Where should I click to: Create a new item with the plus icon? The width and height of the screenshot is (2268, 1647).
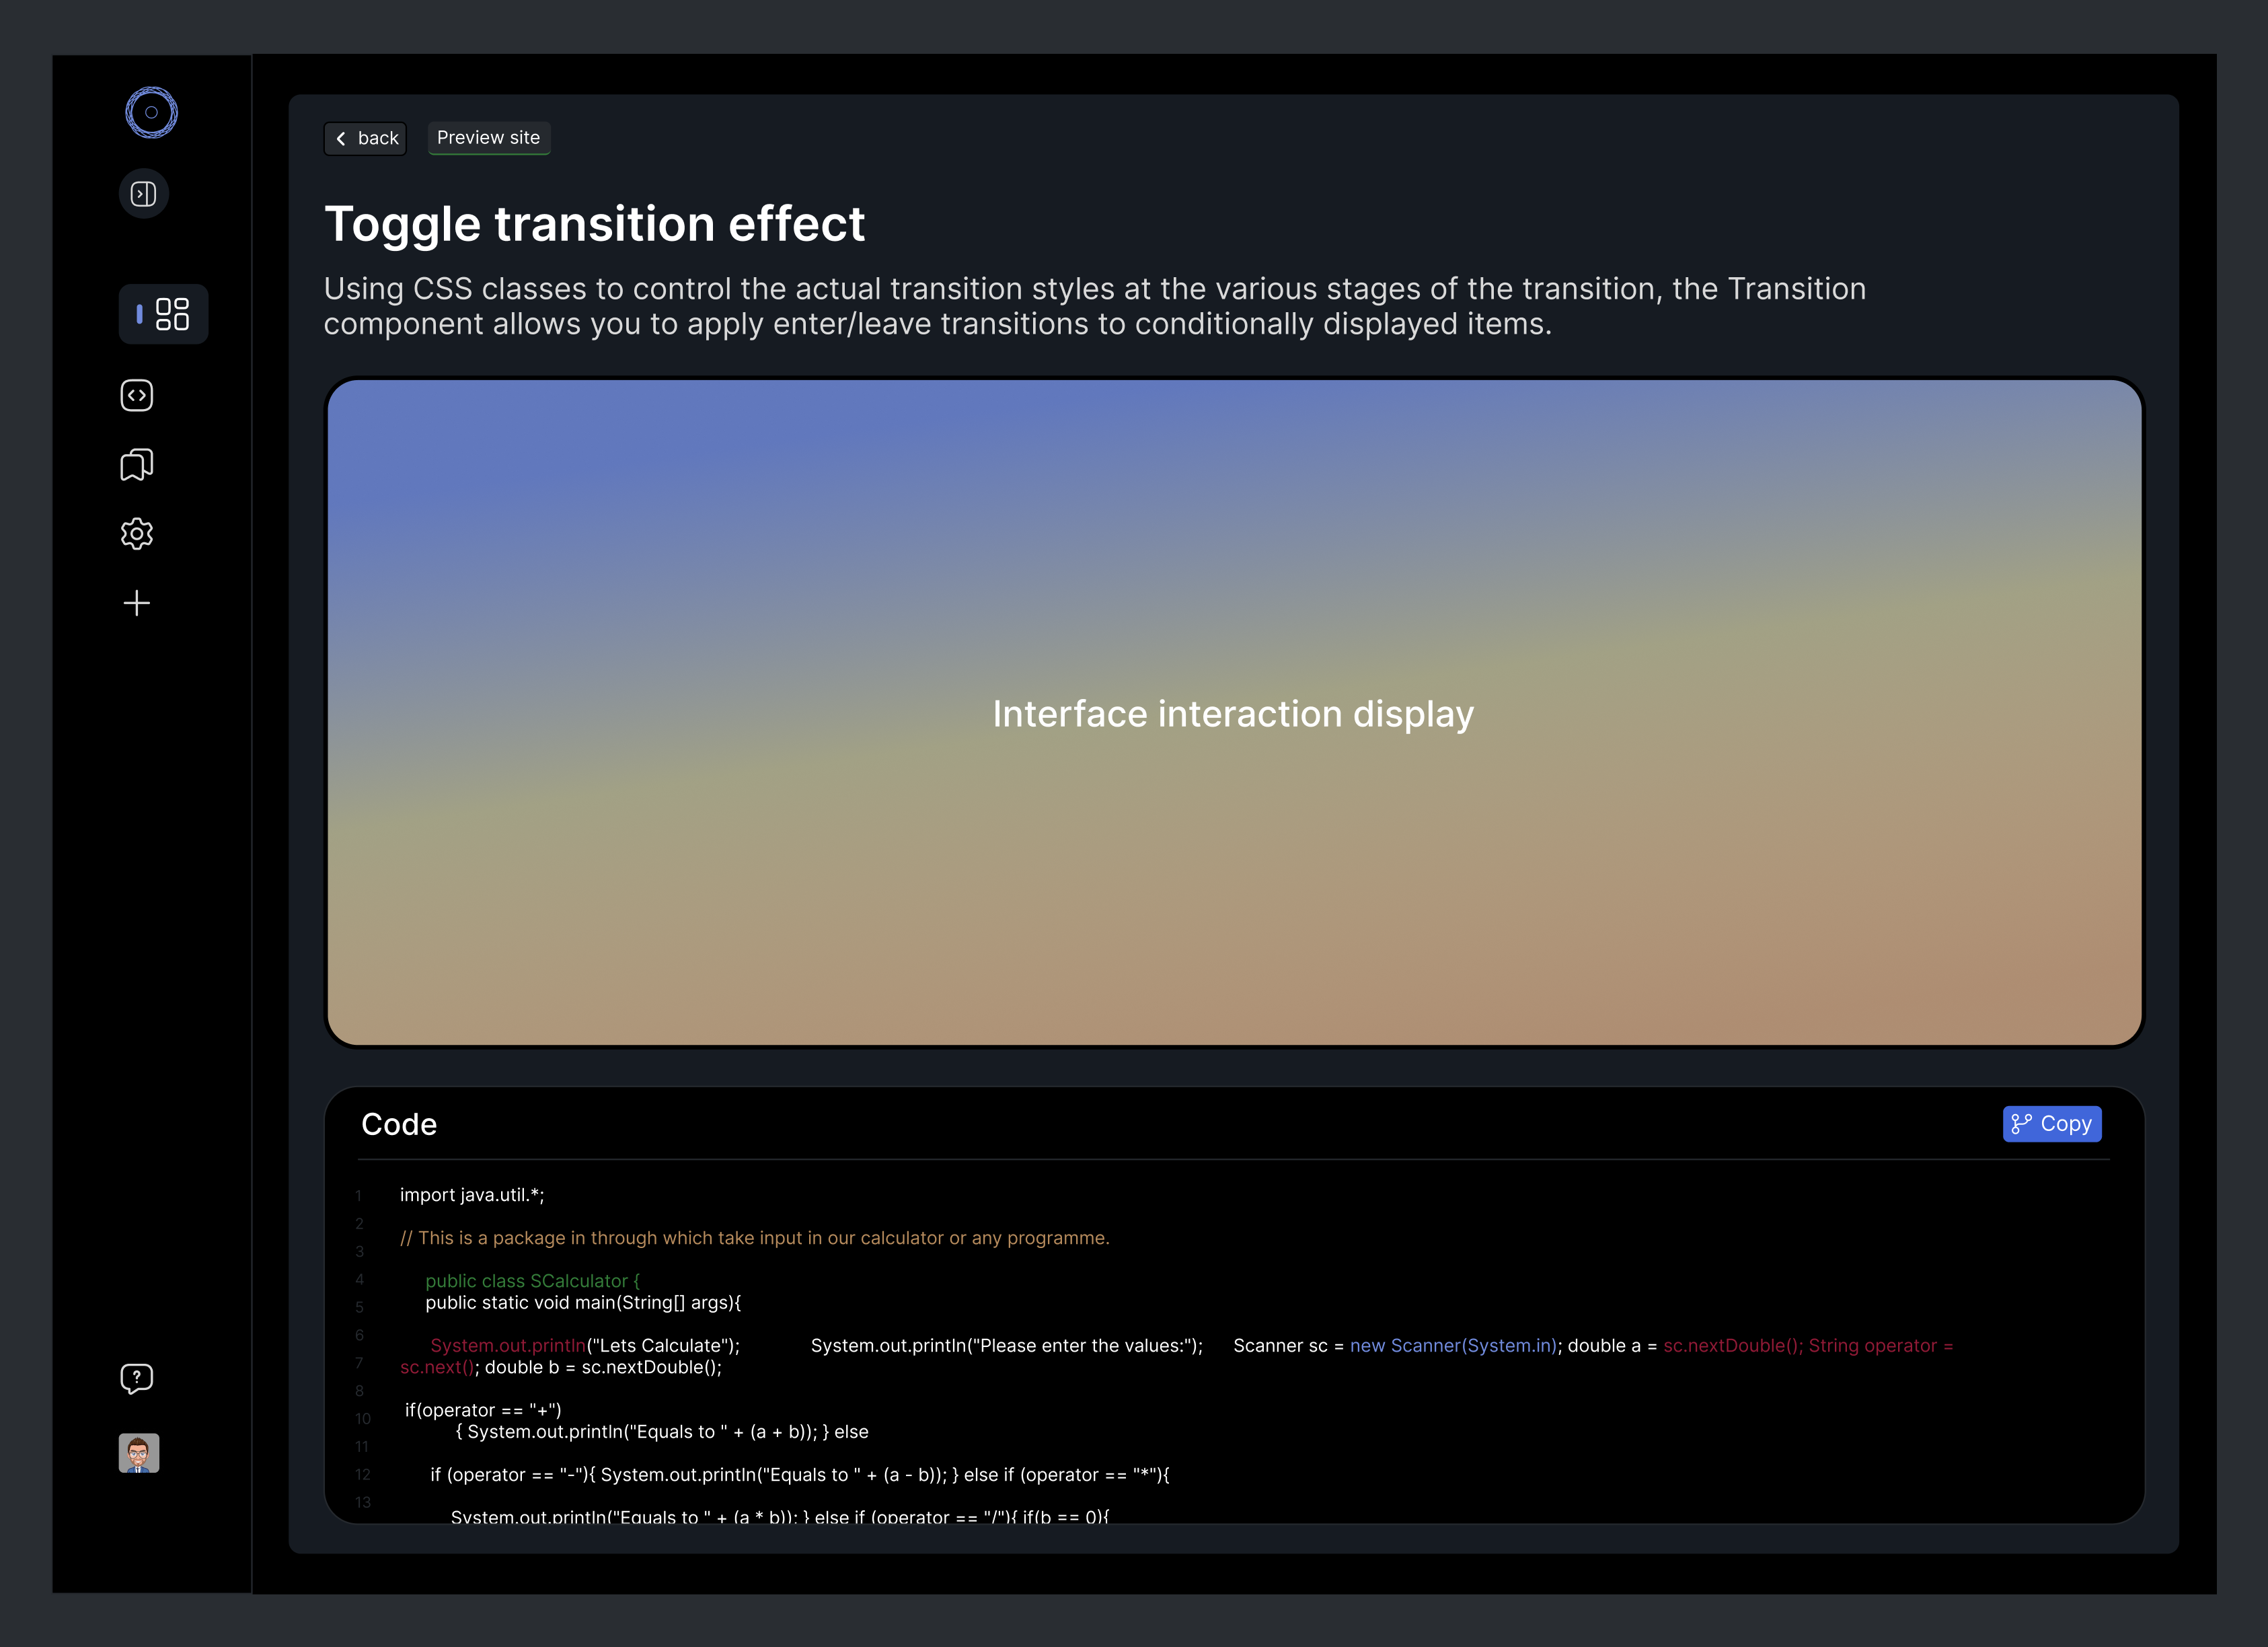click(x=136, y=602)
